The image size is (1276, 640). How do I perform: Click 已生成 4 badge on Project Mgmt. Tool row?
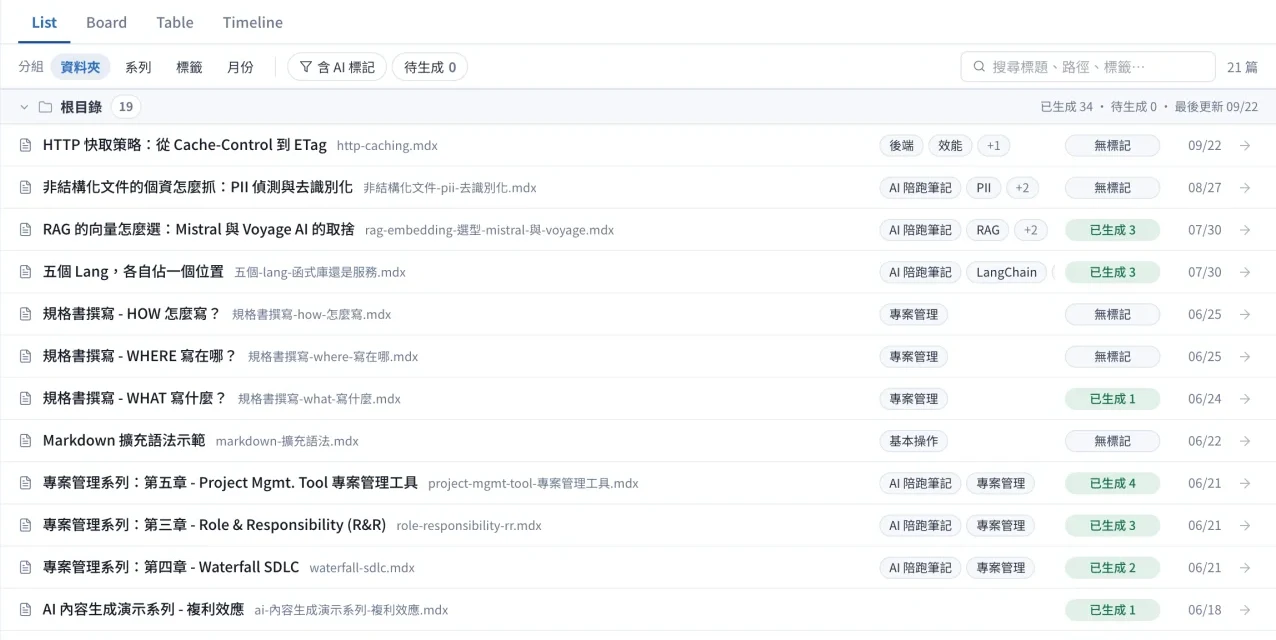(1112, 483)
